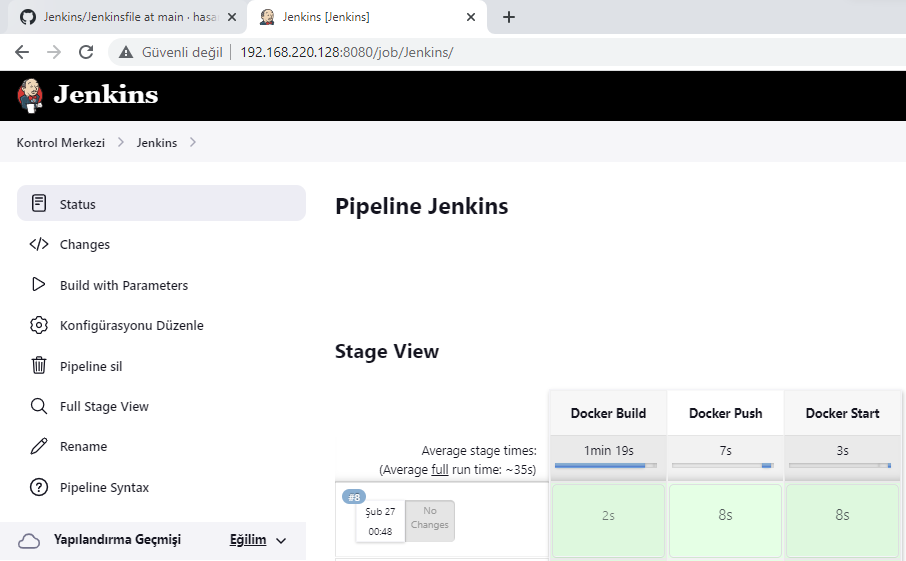Open a new browser tab with plus

click(x=508, y=17)
